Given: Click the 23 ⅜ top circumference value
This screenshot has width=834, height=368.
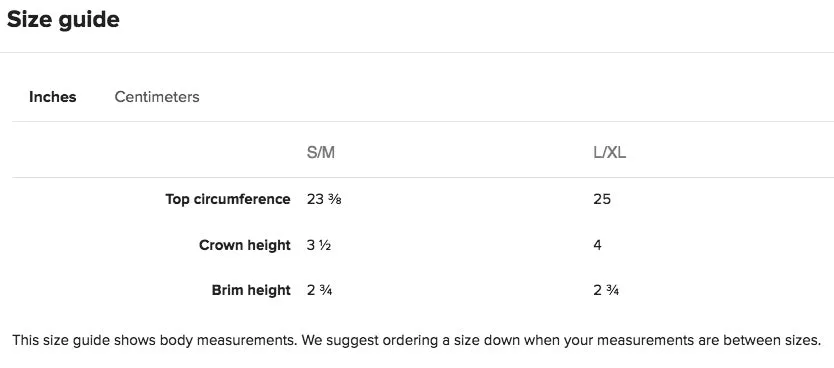Looking at the screenshot, I should pyautogui.click(x=324, y=199).
